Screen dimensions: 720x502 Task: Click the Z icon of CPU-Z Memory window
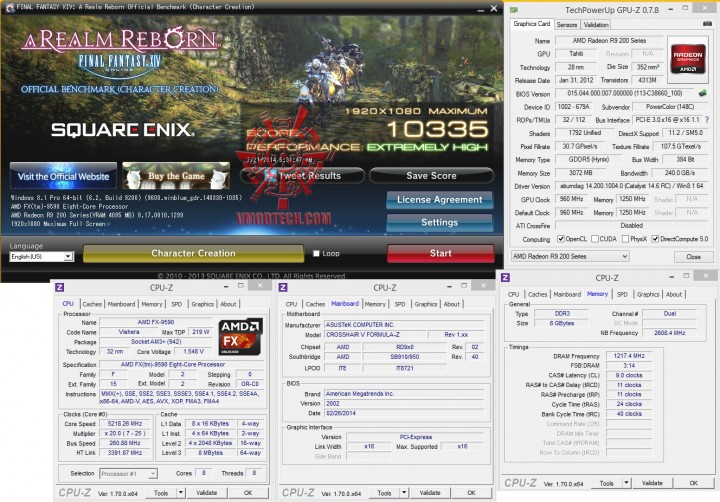[506, 277]
